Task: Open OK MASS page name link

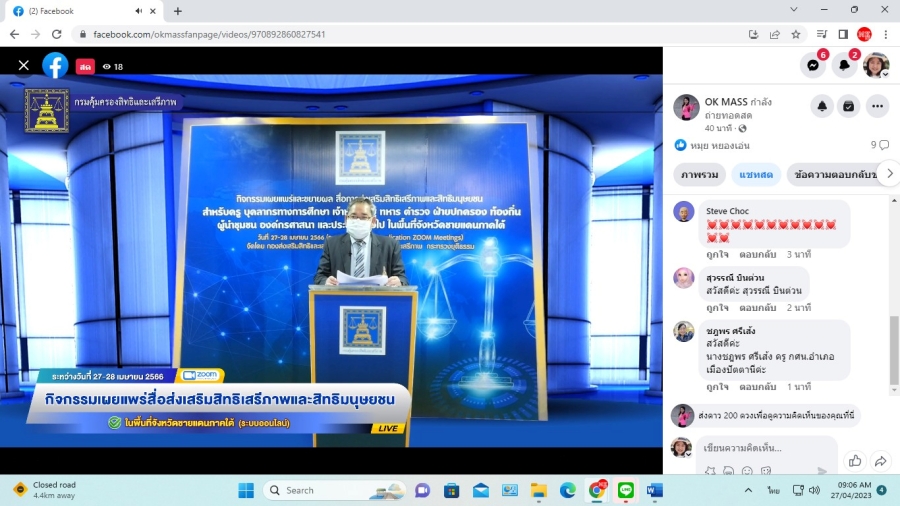Action: pos(726,102)
